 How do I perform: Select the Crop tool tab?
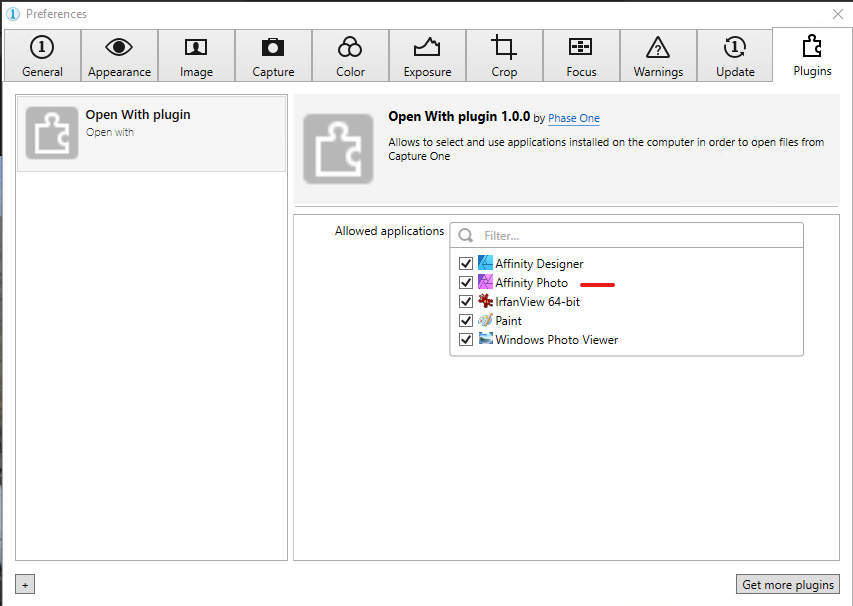[x=504, y=56]
